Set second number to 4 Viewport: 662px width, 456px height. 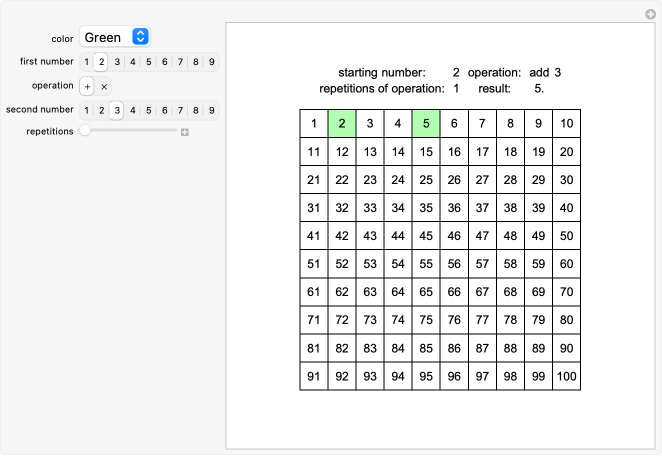pyautogui.click(x=133, y=111)
